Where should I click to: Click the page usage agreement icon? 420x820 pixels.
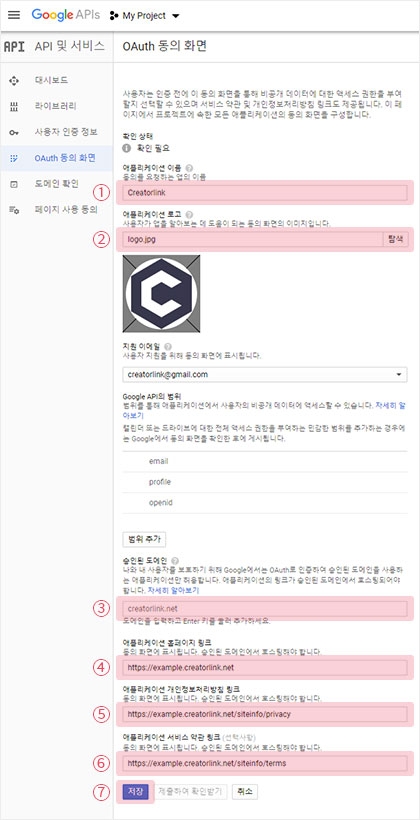click(x=14, y=210)
